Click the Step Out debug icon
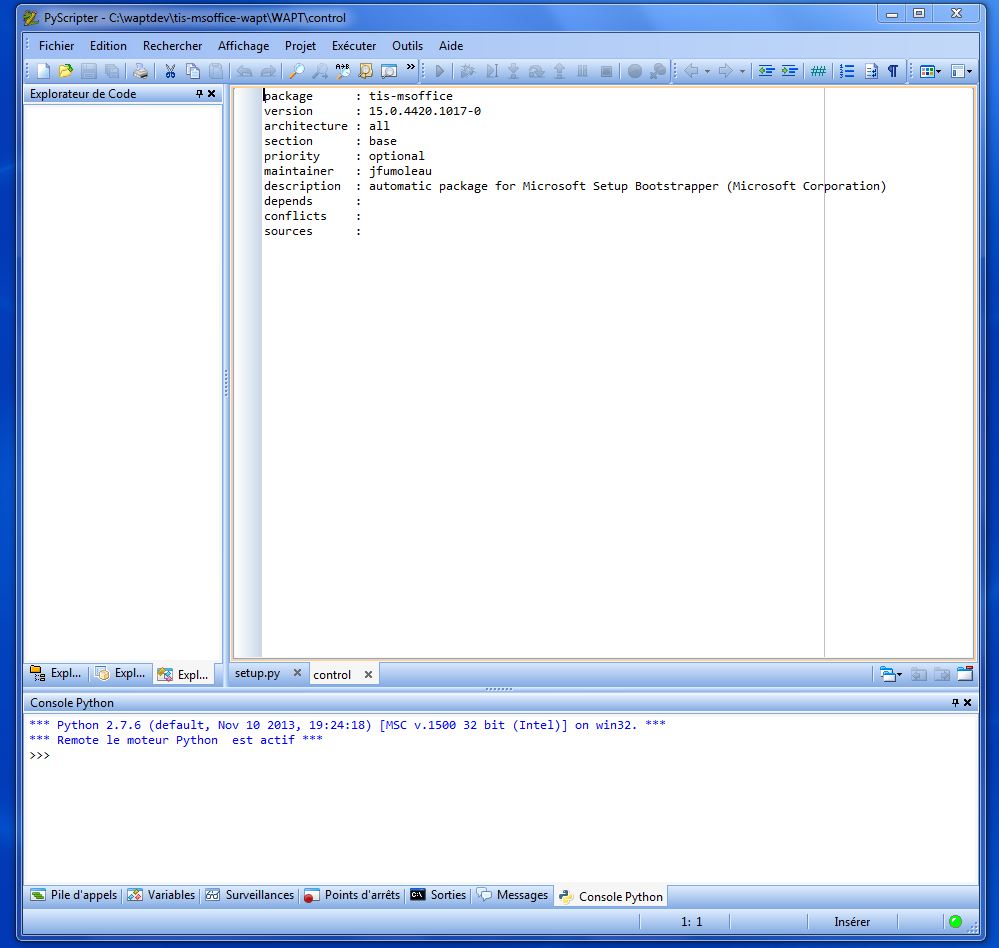This screenshot has height=948, width=999. (559, 71)
